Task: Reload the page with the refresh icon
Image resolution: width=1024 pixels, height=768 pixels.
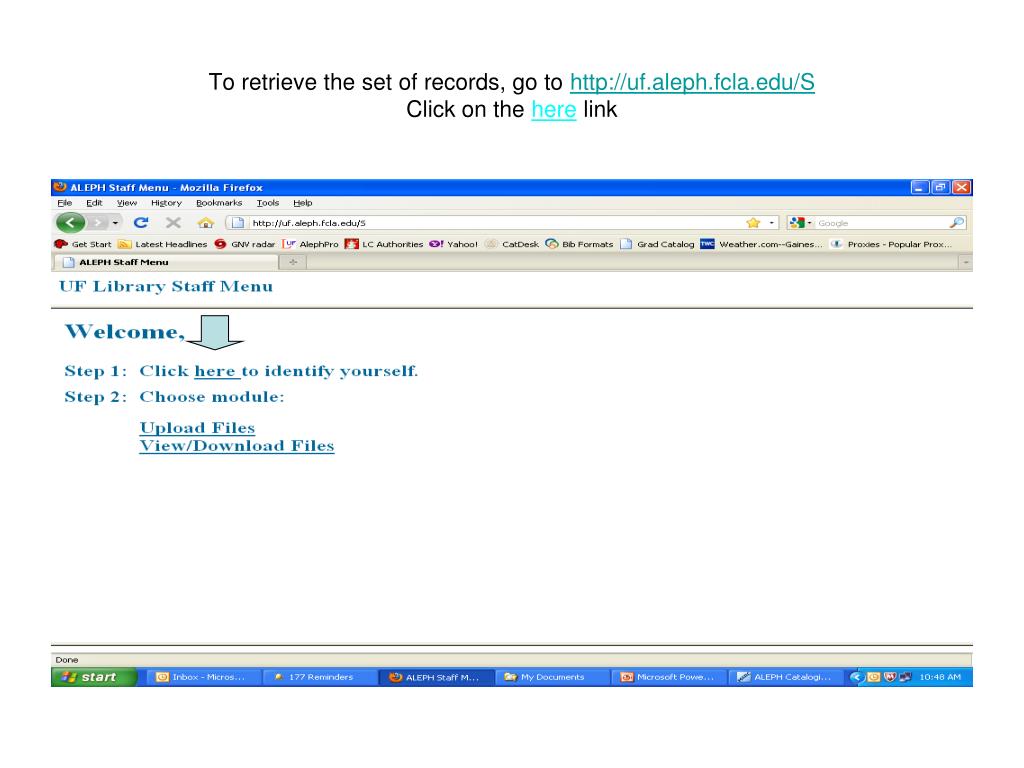Action: (x=141, y=223)
